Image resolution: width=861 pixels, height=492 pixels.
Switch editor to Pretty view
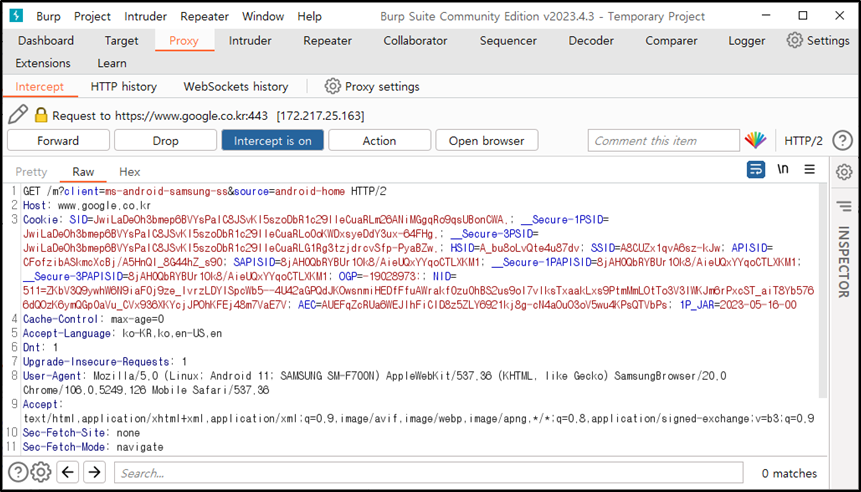click(31, 172)
